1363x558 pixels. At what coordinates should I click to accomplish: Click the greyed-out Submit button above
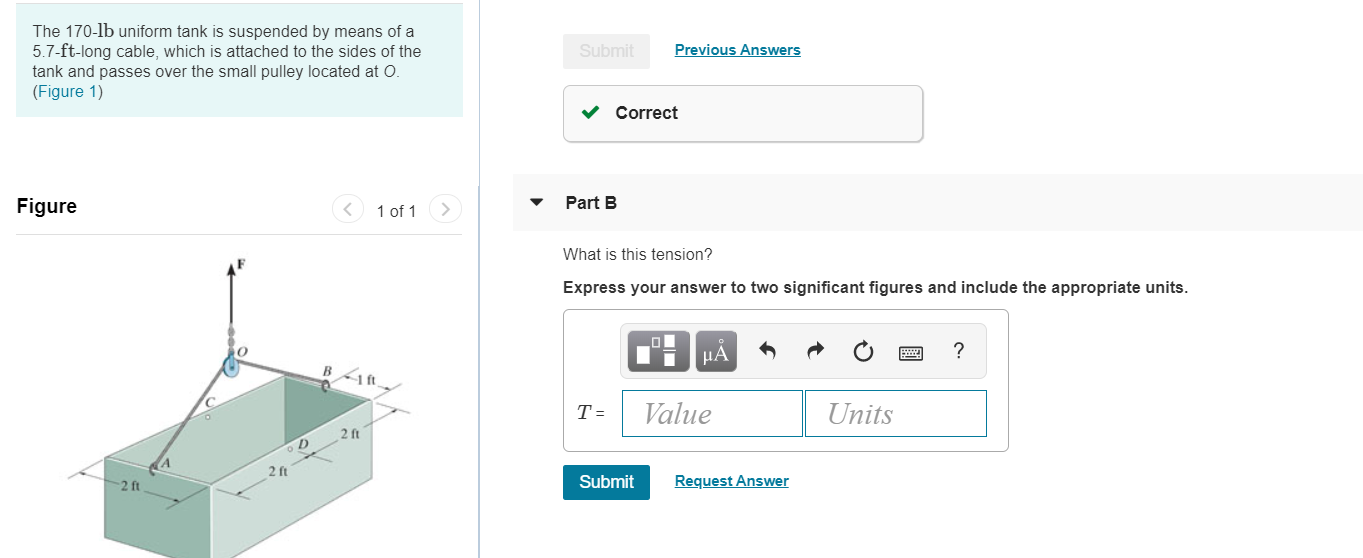(606, 51)
